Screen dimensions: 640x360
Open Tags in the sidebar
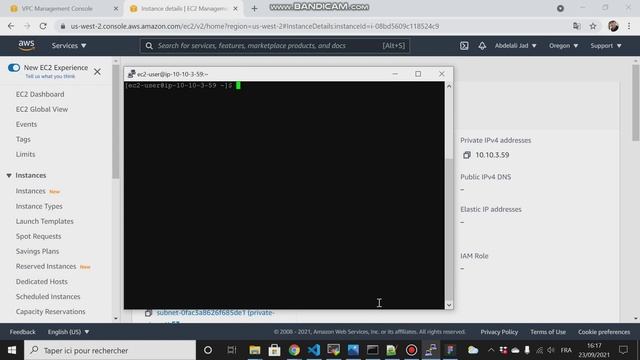click(23, 140)
